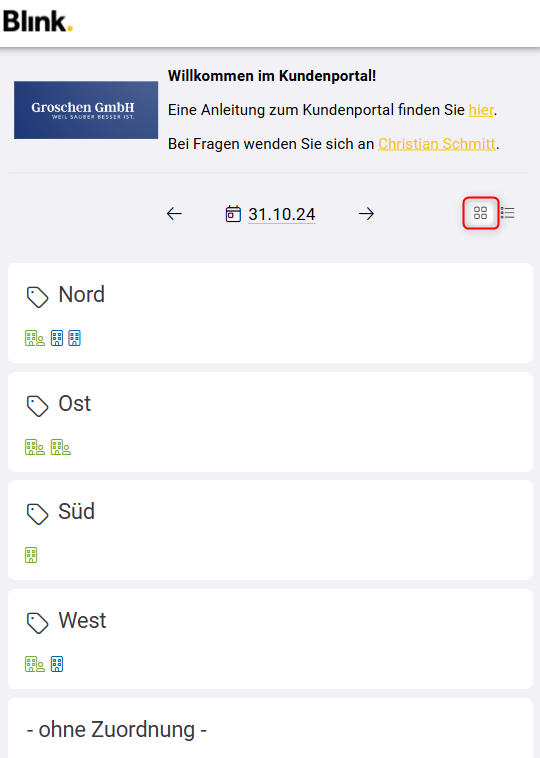Open the calendar icon date picker
540x758 pixels.
coord(233,214)
